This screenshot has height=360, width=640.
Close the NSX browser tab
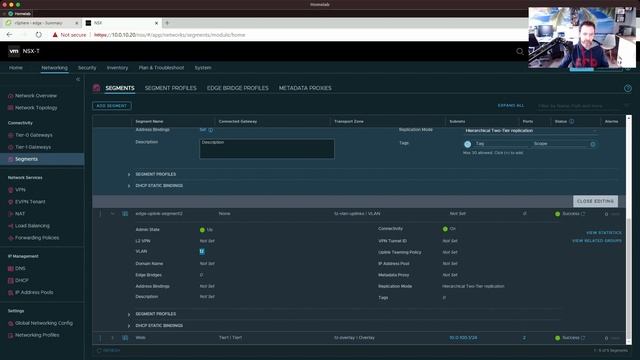coord(156,23)
